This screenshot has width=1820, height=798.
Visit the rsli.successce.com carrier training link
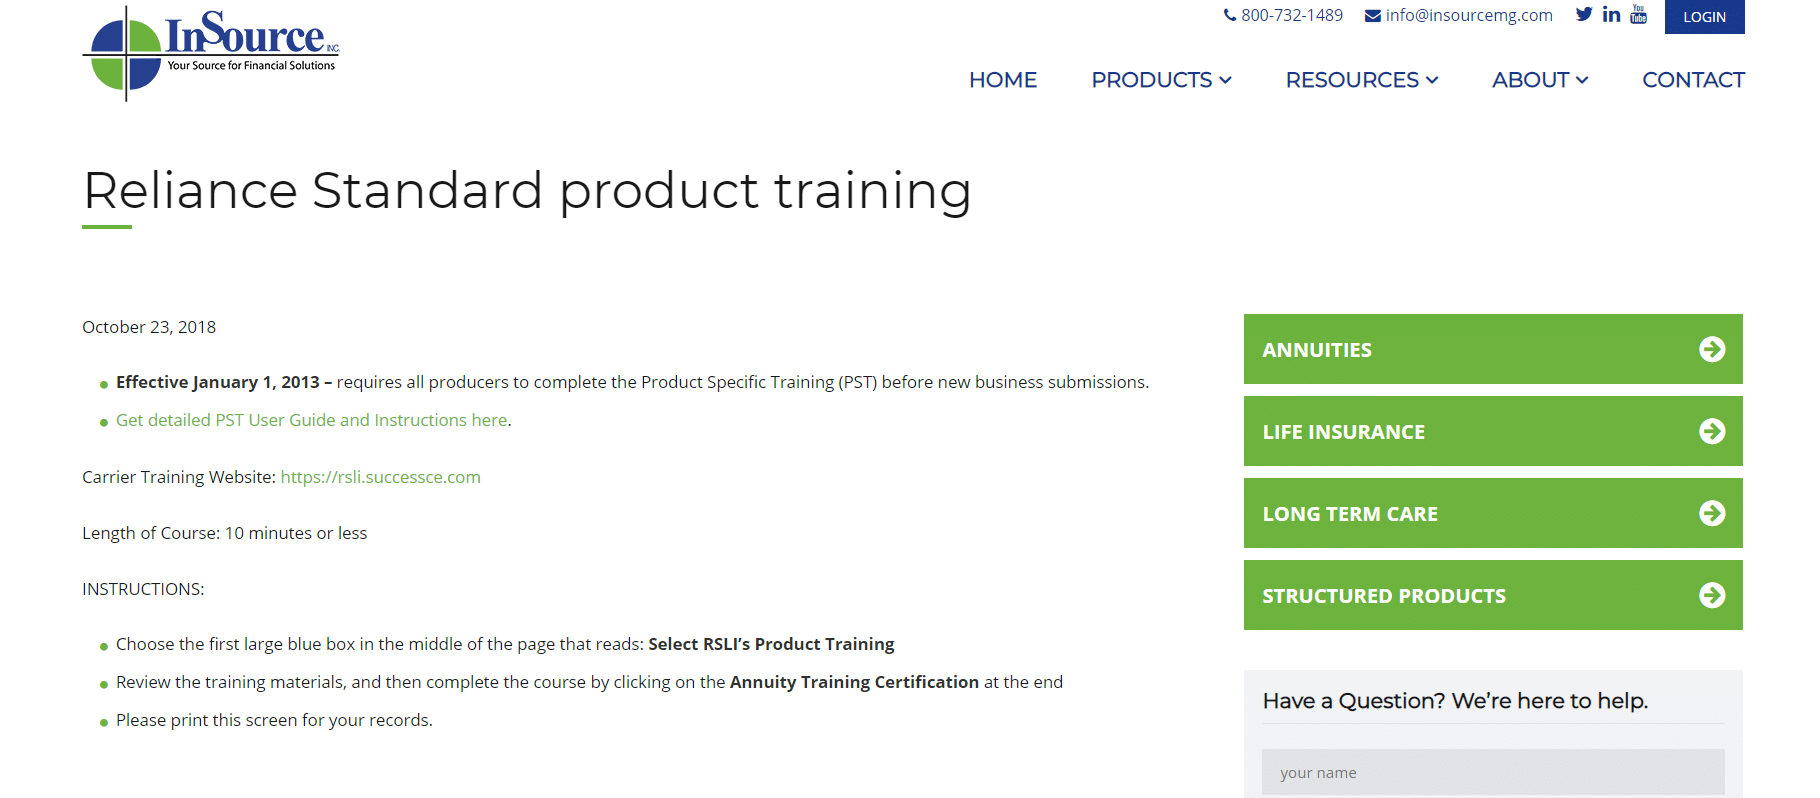click(x=380, y=477)
